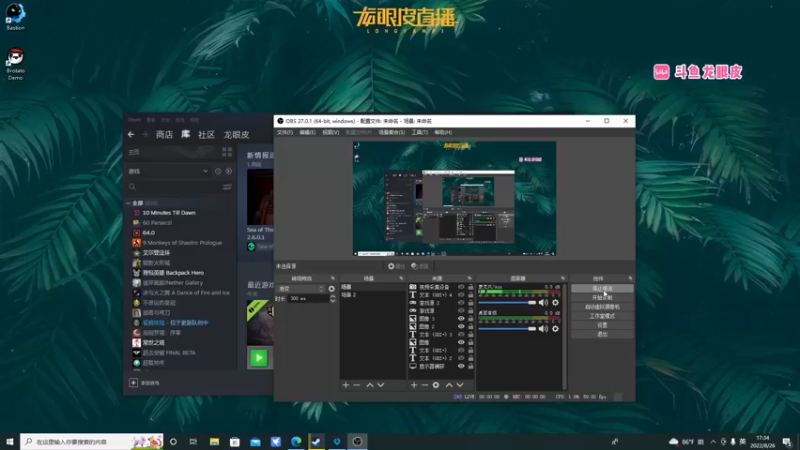This screenshot has height=450, width=800.
Task: Click the ready-to-play icon beside the Steam games filter
Action: (229, 171)
